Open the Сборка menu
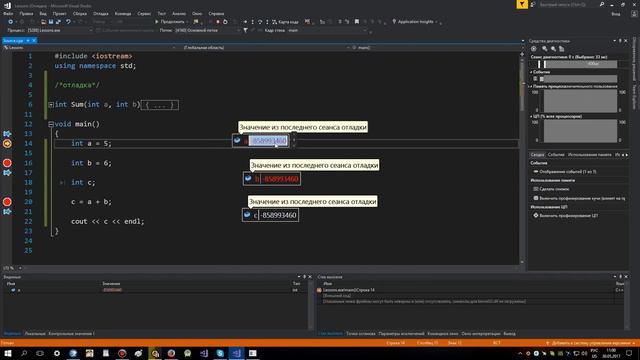The height and width of the screenshot is (360, 640). [x=80, y=13]
